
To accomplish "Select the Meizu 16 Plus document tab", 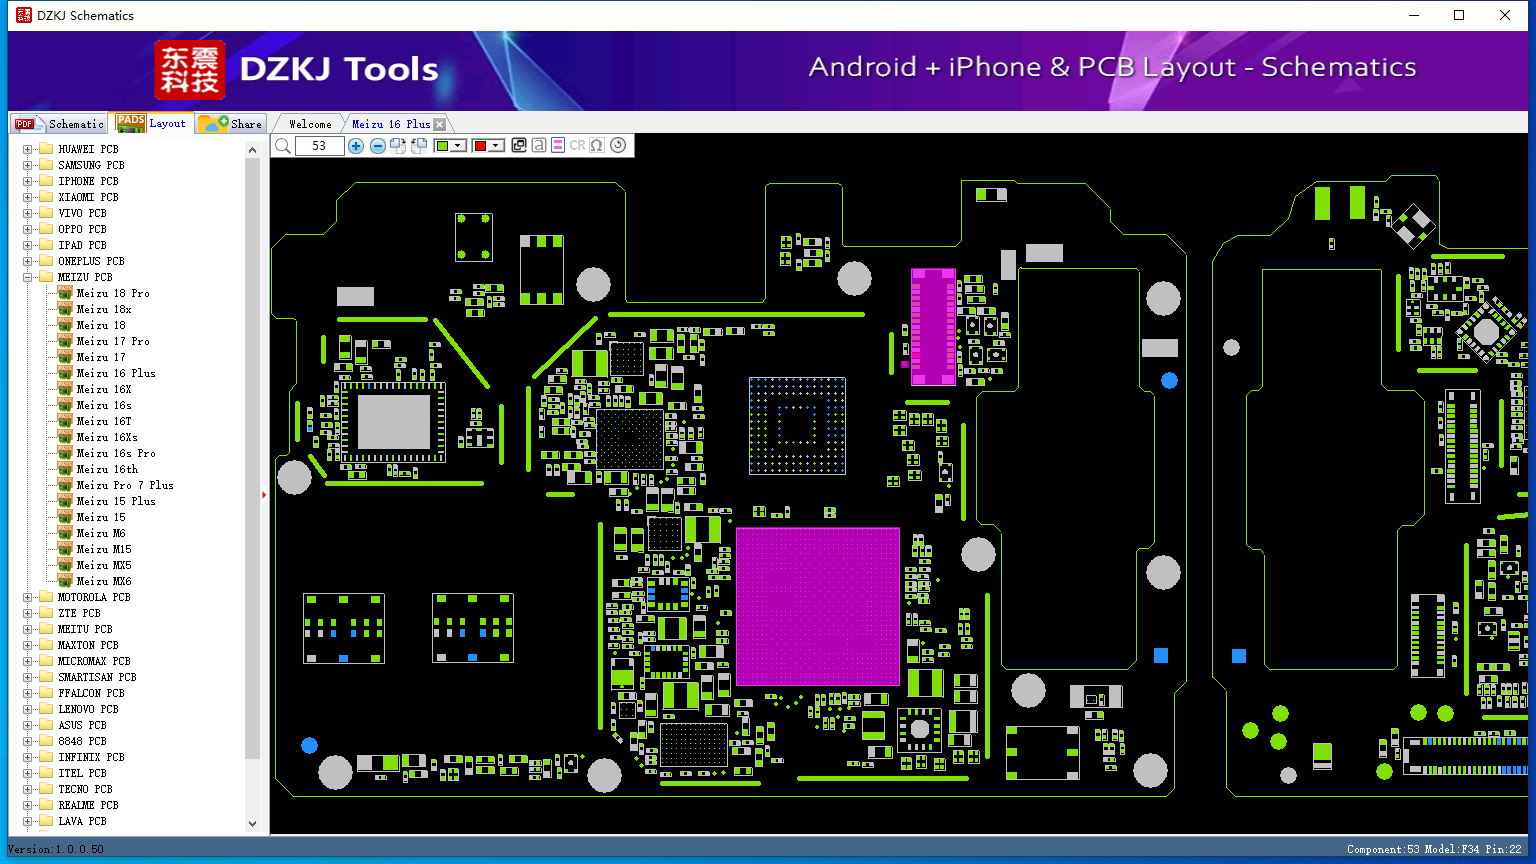I will pos(391,124).
